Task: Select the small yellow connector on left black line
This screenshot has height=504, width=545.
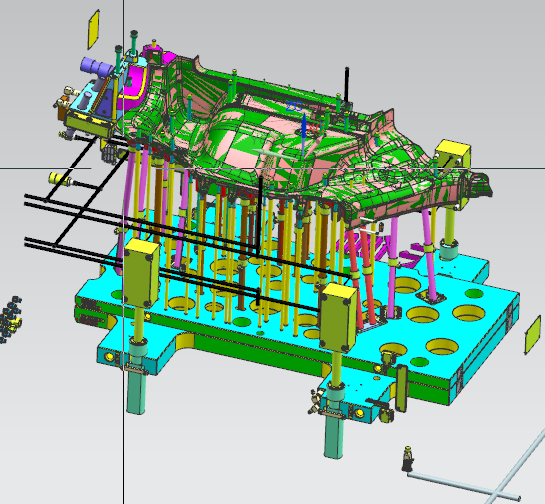Action: 59,179
